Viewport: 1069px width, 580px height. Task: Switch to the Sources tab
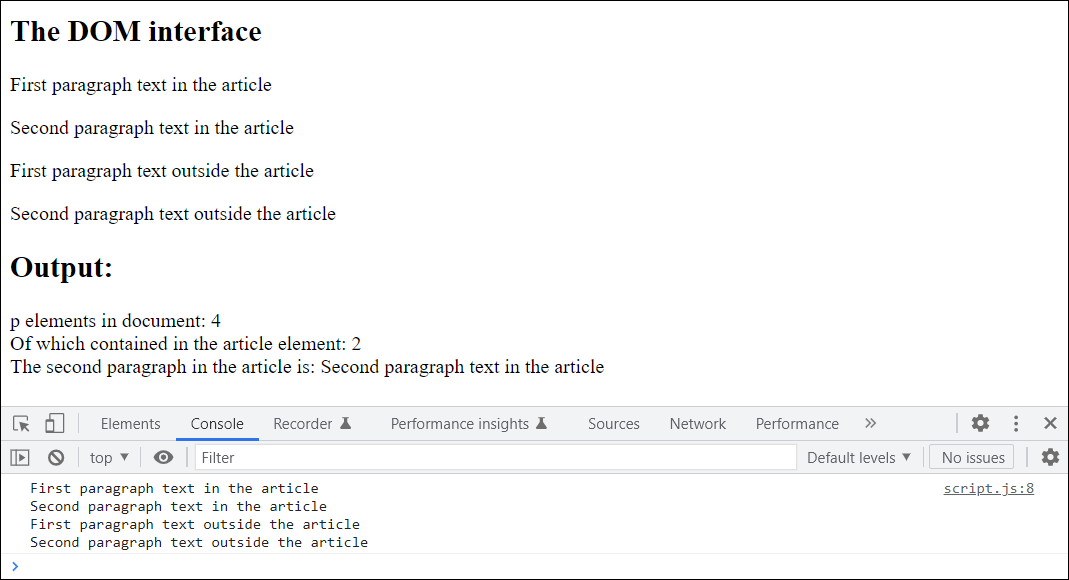tap(613, 423)
